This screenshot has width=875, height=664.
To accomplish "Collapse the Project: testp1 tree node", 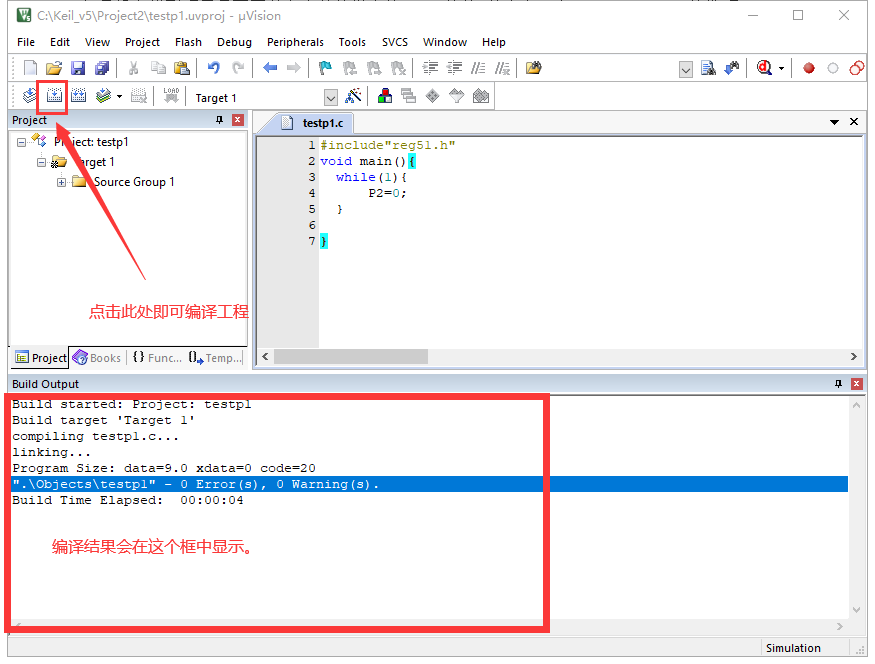I will click(21, 142).
